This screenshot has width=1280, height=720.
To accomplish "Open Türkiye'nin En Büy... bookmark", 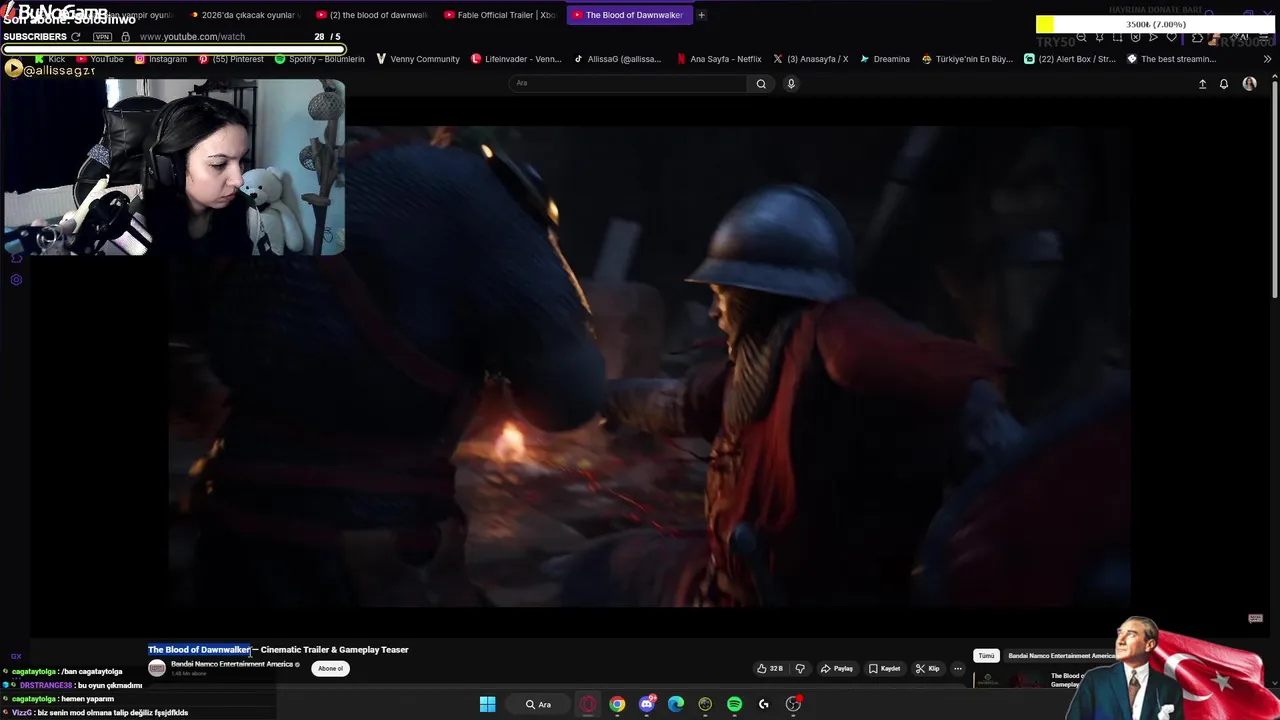I will pyautogui.click(x=967, y=59).
